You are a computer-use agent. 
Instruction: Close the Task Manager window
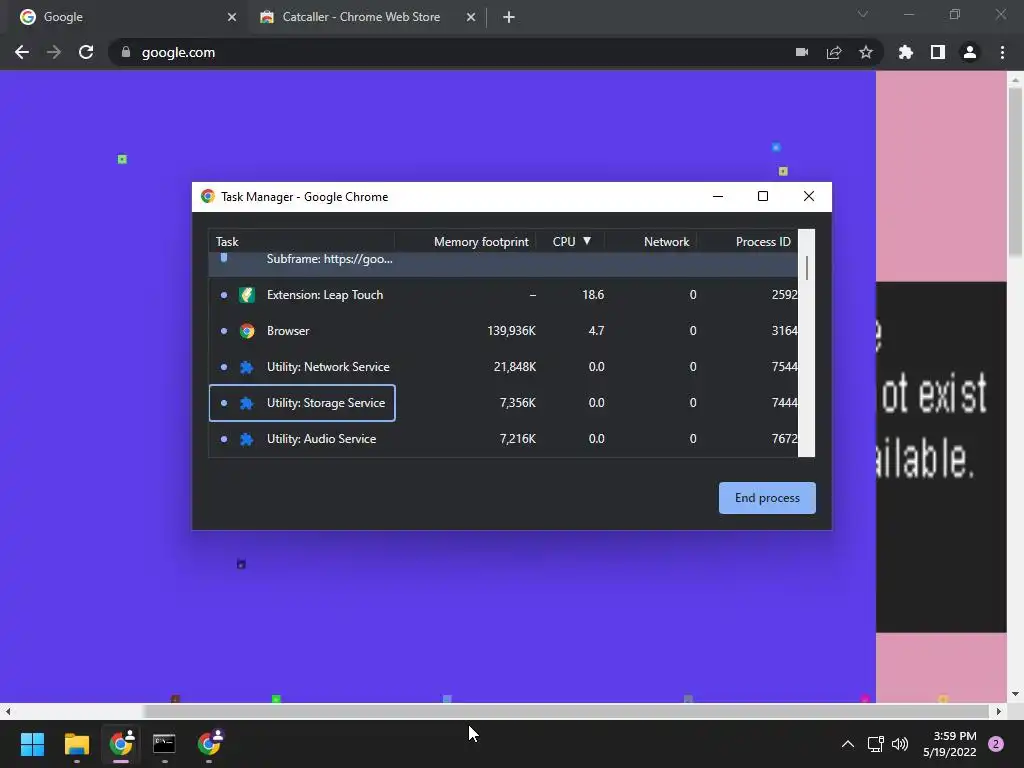click(808, 197)
